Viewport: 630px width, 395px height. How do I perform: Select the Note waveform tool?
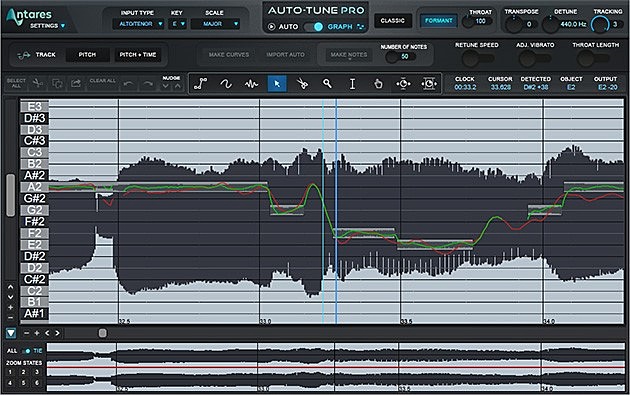pos(252,84)
